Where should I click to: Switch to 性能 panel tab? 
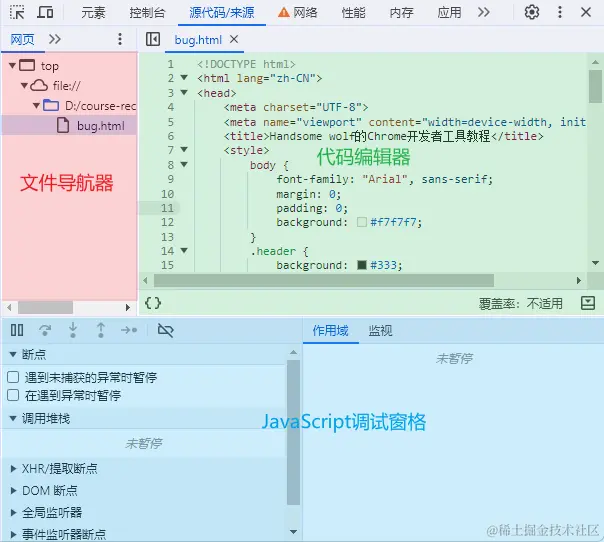[x=353, y=13]
